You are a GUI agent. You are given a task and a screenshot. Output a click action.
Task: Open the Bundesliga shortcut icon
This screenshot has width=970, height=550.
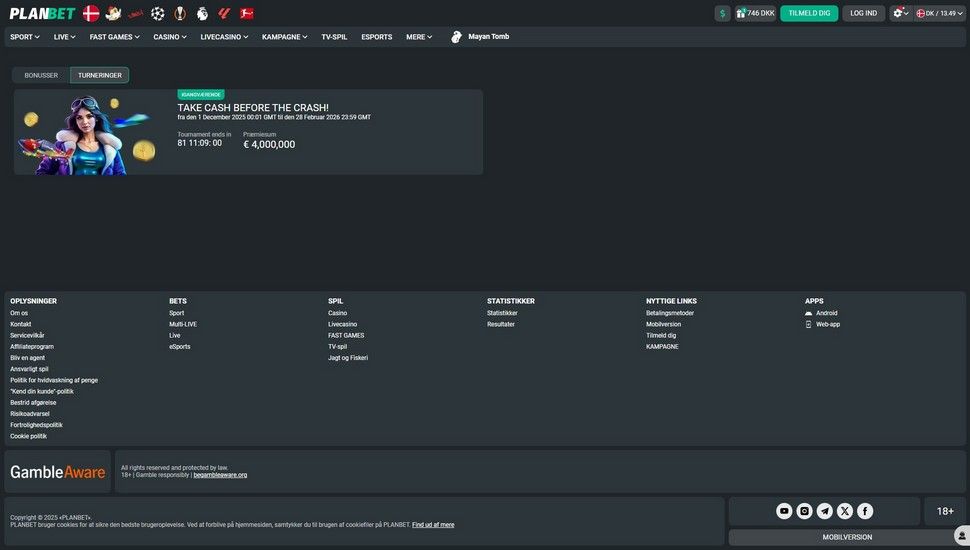[x=247, y=13]
